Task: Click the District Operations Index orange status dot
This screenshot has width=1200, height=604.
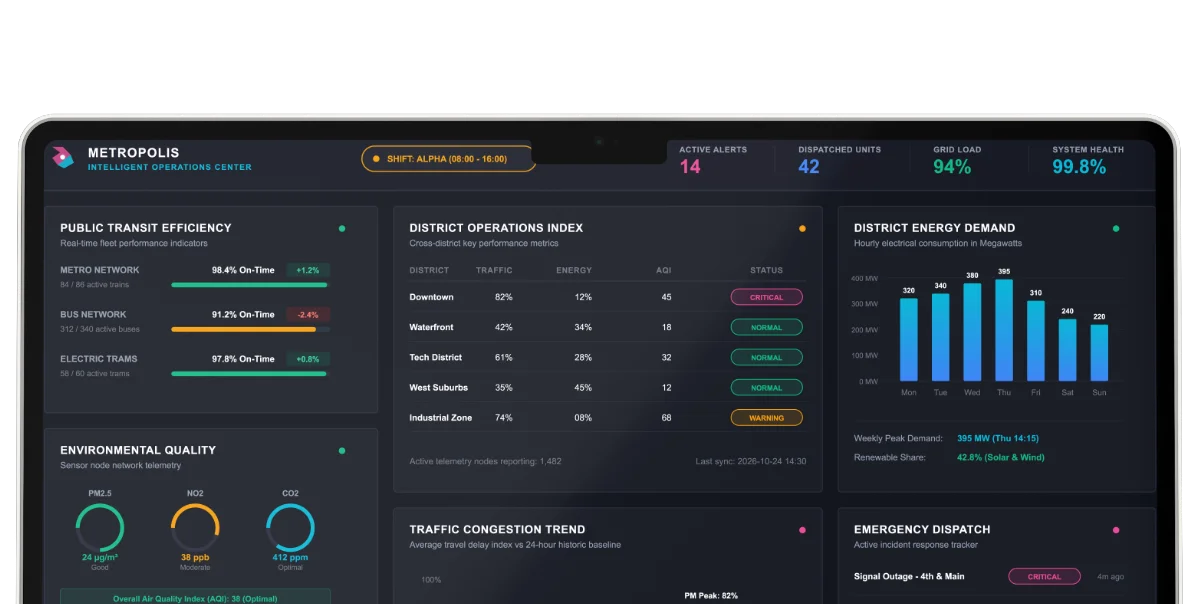Action: [x=802, y=228]
